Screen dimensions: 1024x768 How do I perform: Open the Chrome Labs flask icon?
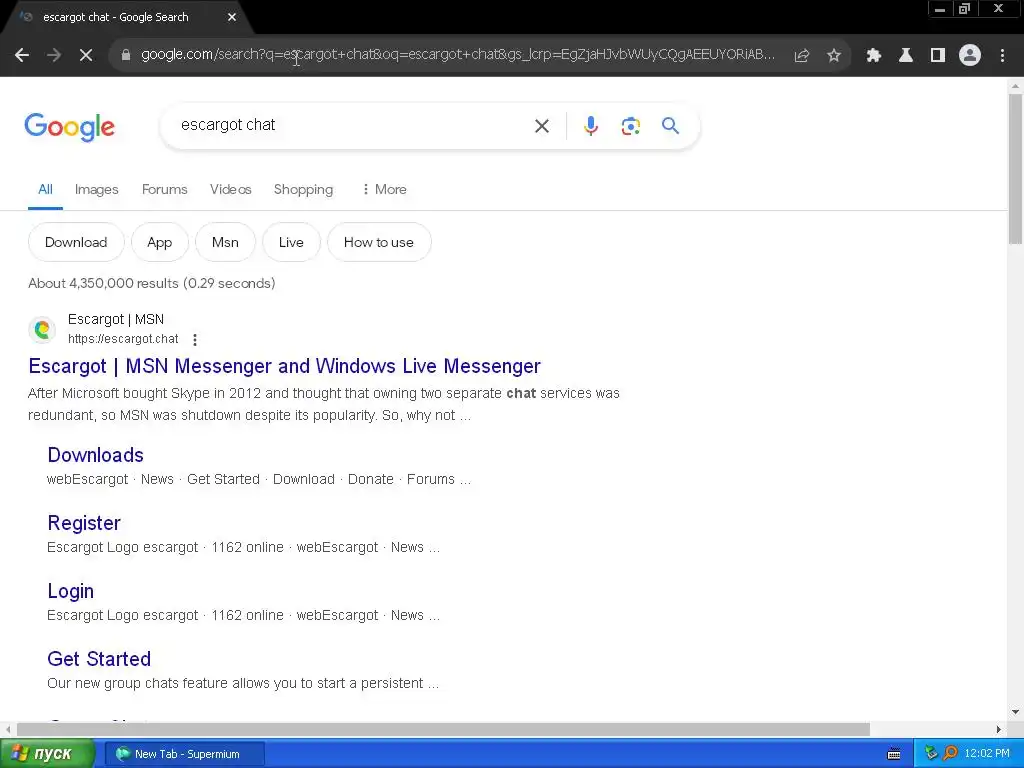906,56
